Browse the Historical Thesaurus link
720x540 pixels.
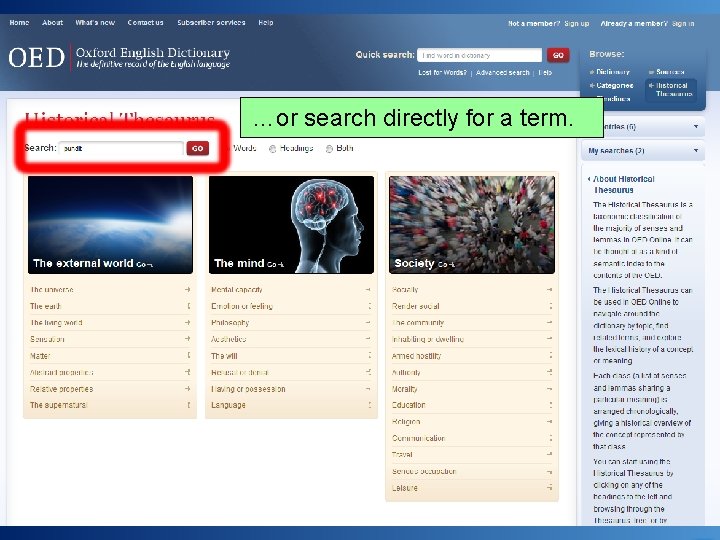[x=674, y=90]
